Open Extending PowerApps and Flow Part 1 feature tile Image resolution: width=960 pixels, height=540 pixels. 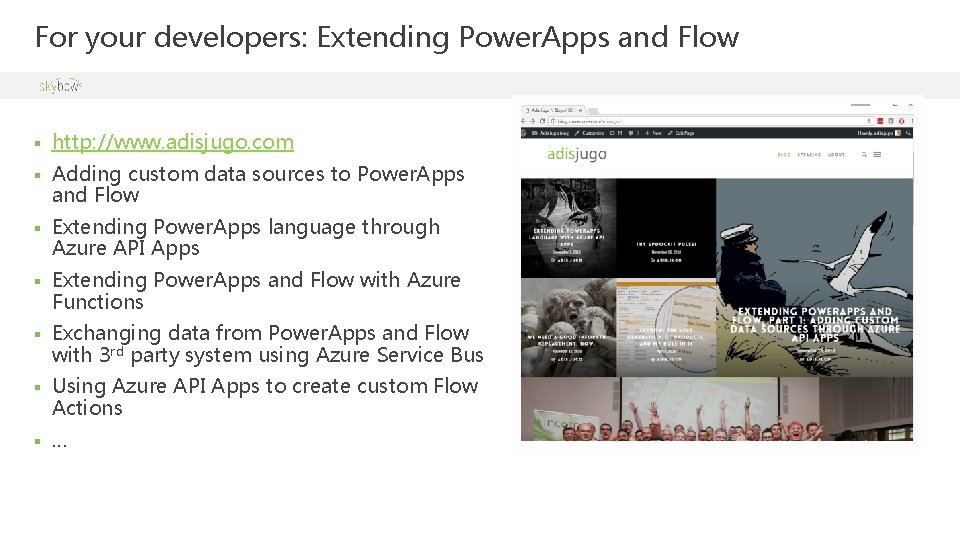click(814, 277)
